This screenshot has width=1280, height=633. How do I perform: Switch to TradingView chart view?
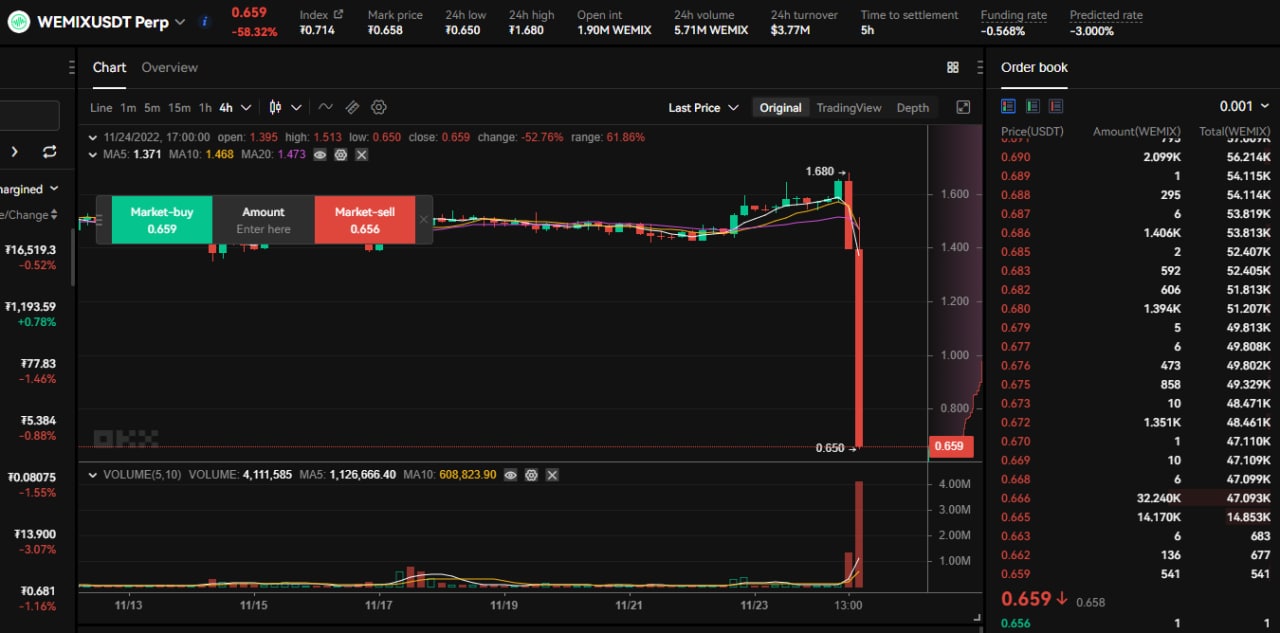pos(849,108)
